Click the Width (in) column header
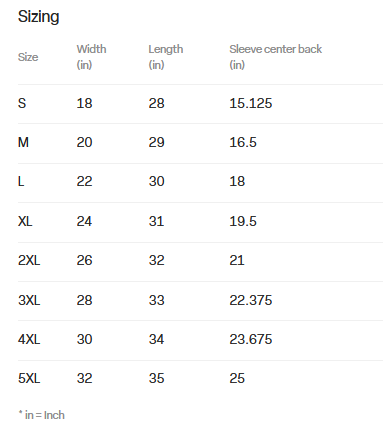This screenshot has height=422, width=383. 91,57
